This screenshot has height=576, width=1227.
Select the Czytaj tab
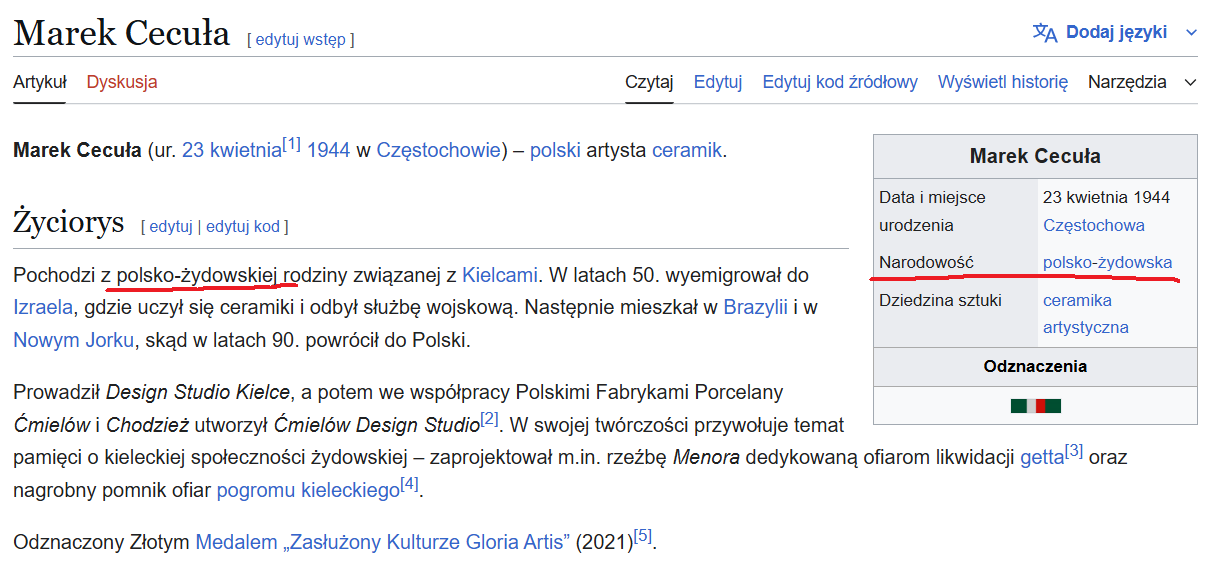[x=649, y=82]
